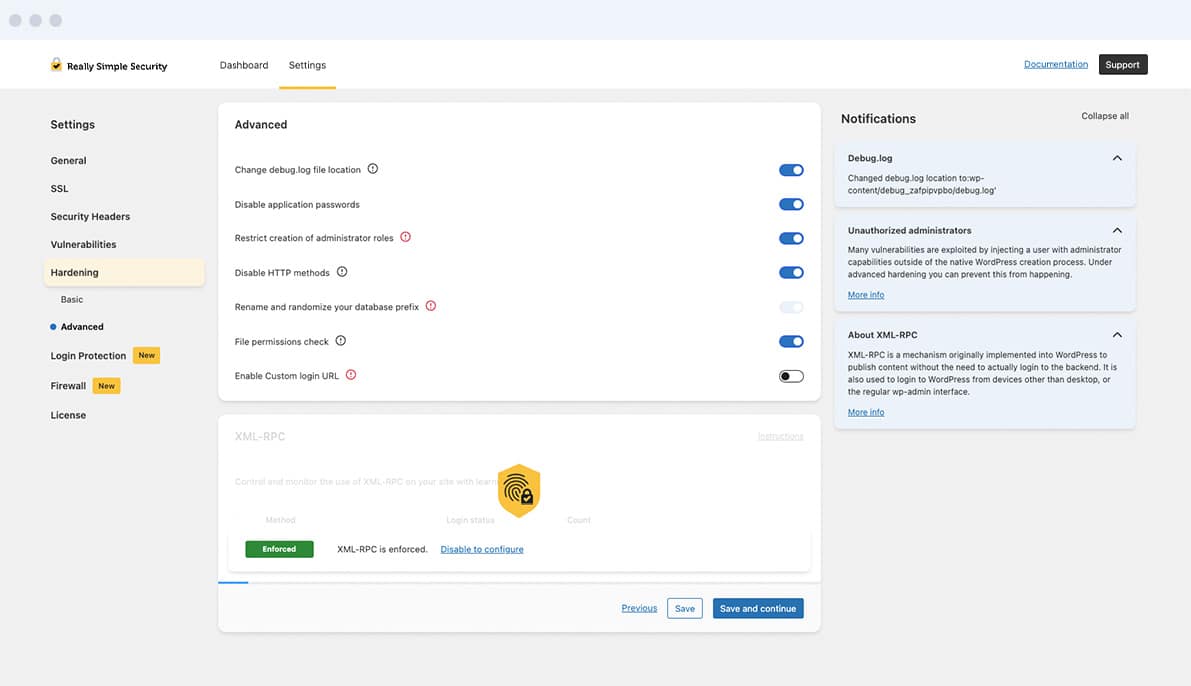1191x686 pixels.
Task: Enable the Custom login URL toggle
Action: coord(791,376)
